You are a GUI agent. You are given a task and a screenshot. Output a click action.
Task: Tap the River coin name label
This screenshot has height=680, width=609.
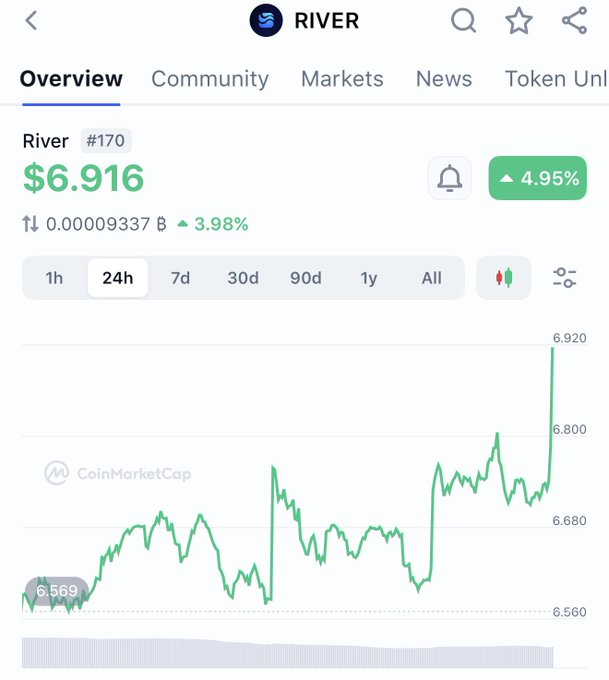point(46,141)
